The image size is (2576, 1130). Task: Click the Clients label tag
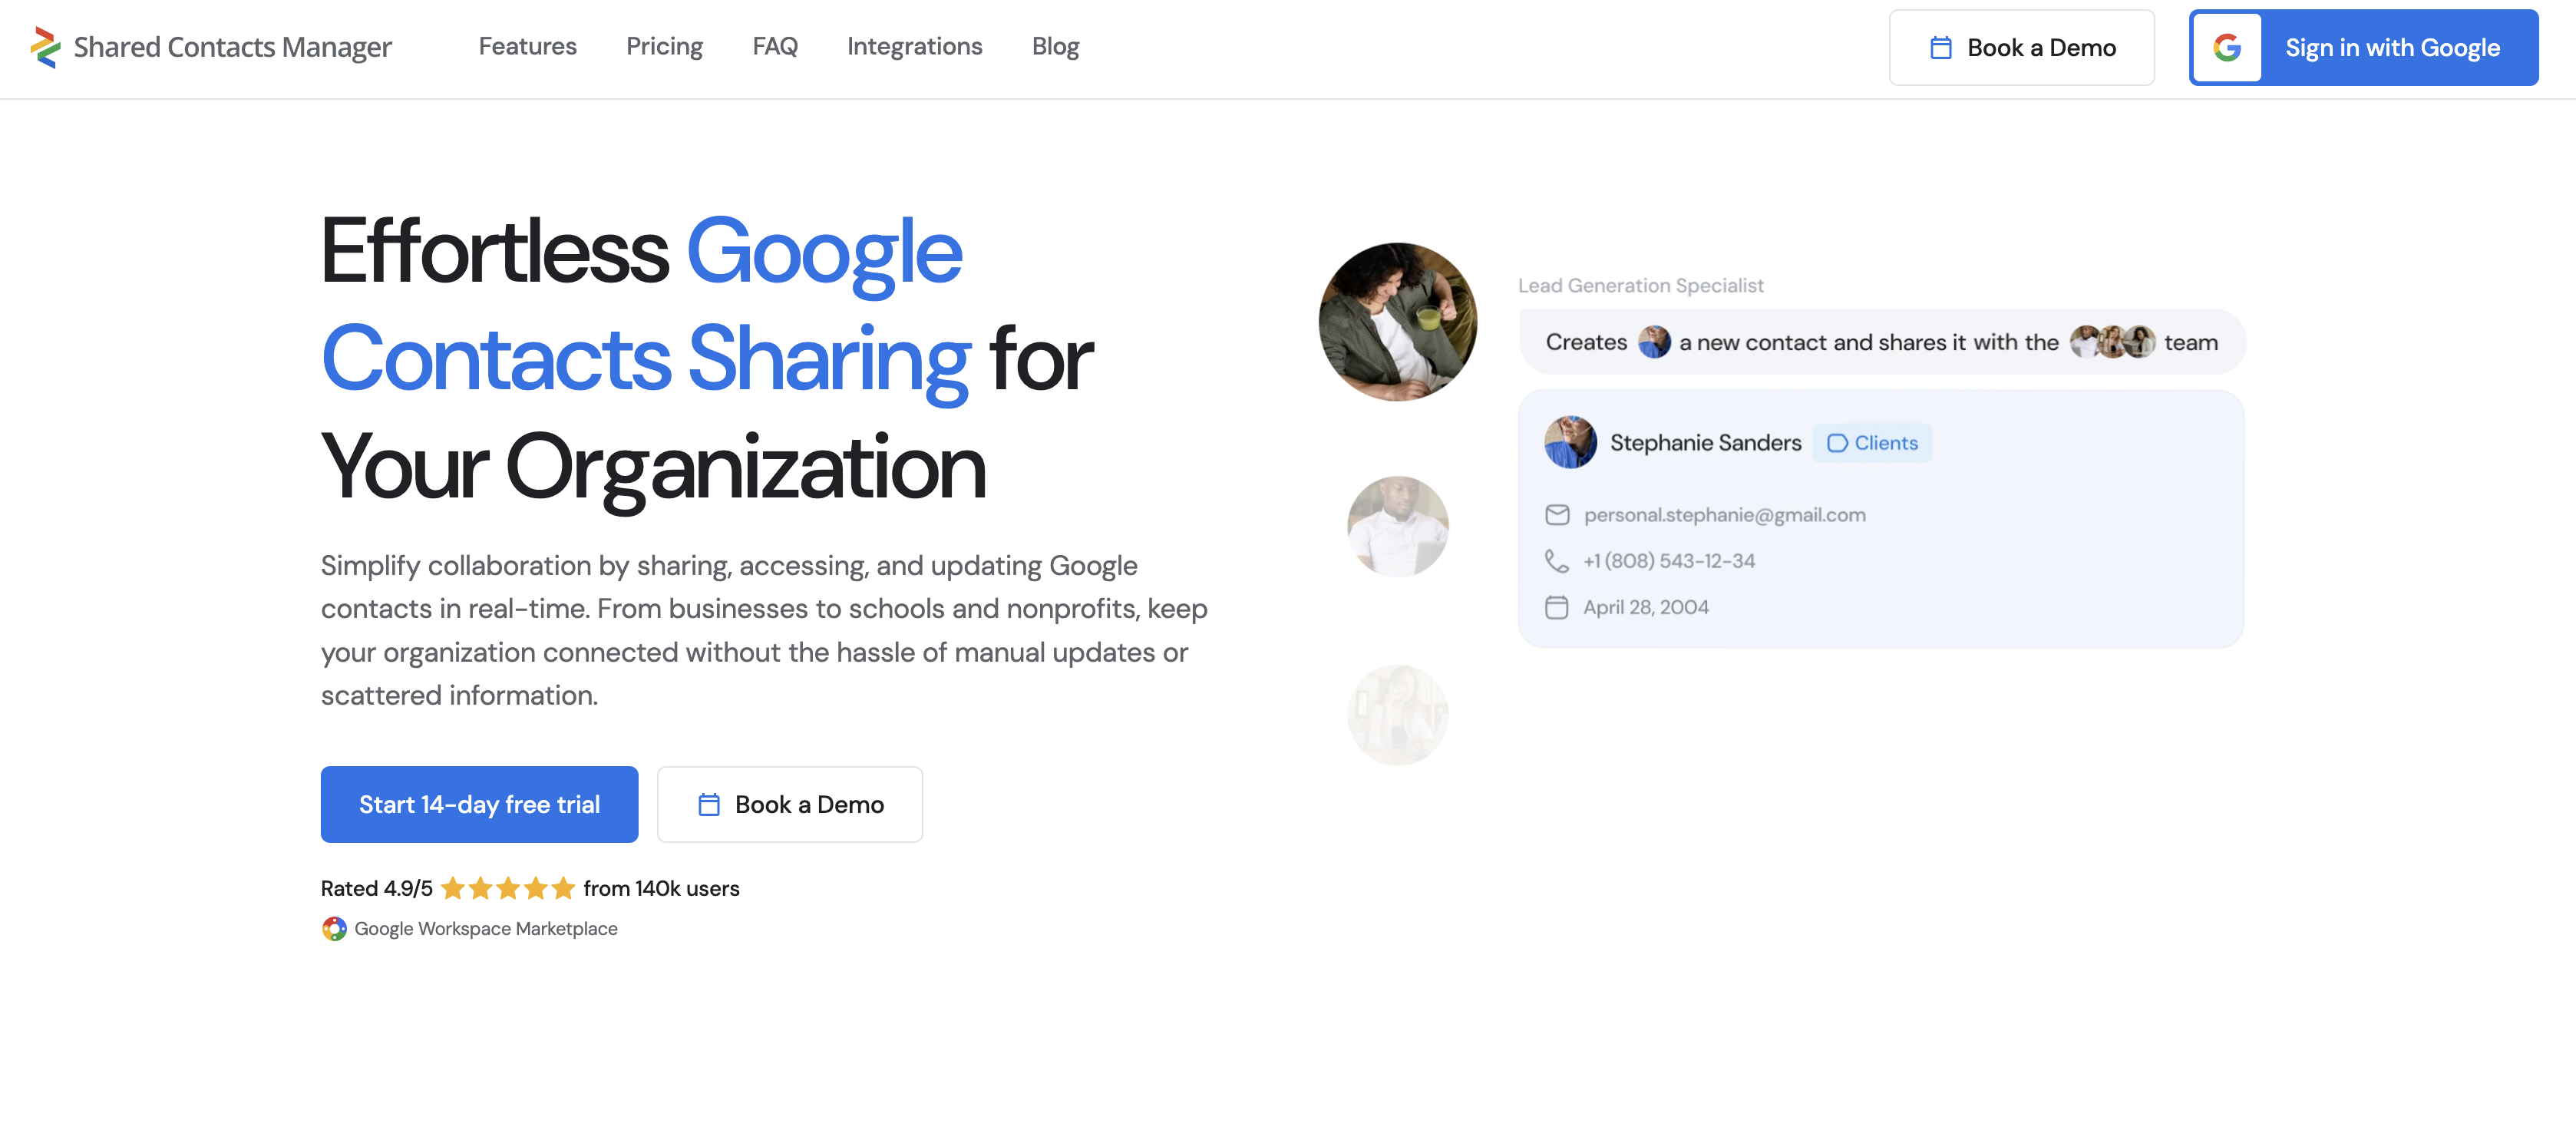pyautogui.click(x=1871, y=443)
